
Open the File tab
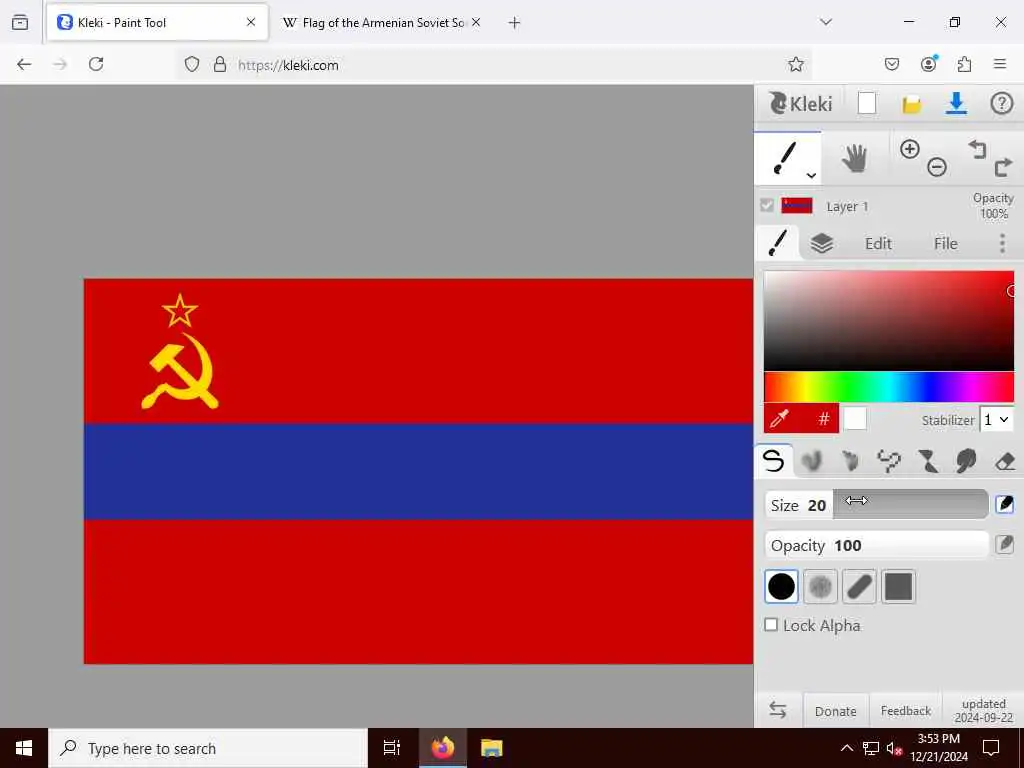[946, 244]
